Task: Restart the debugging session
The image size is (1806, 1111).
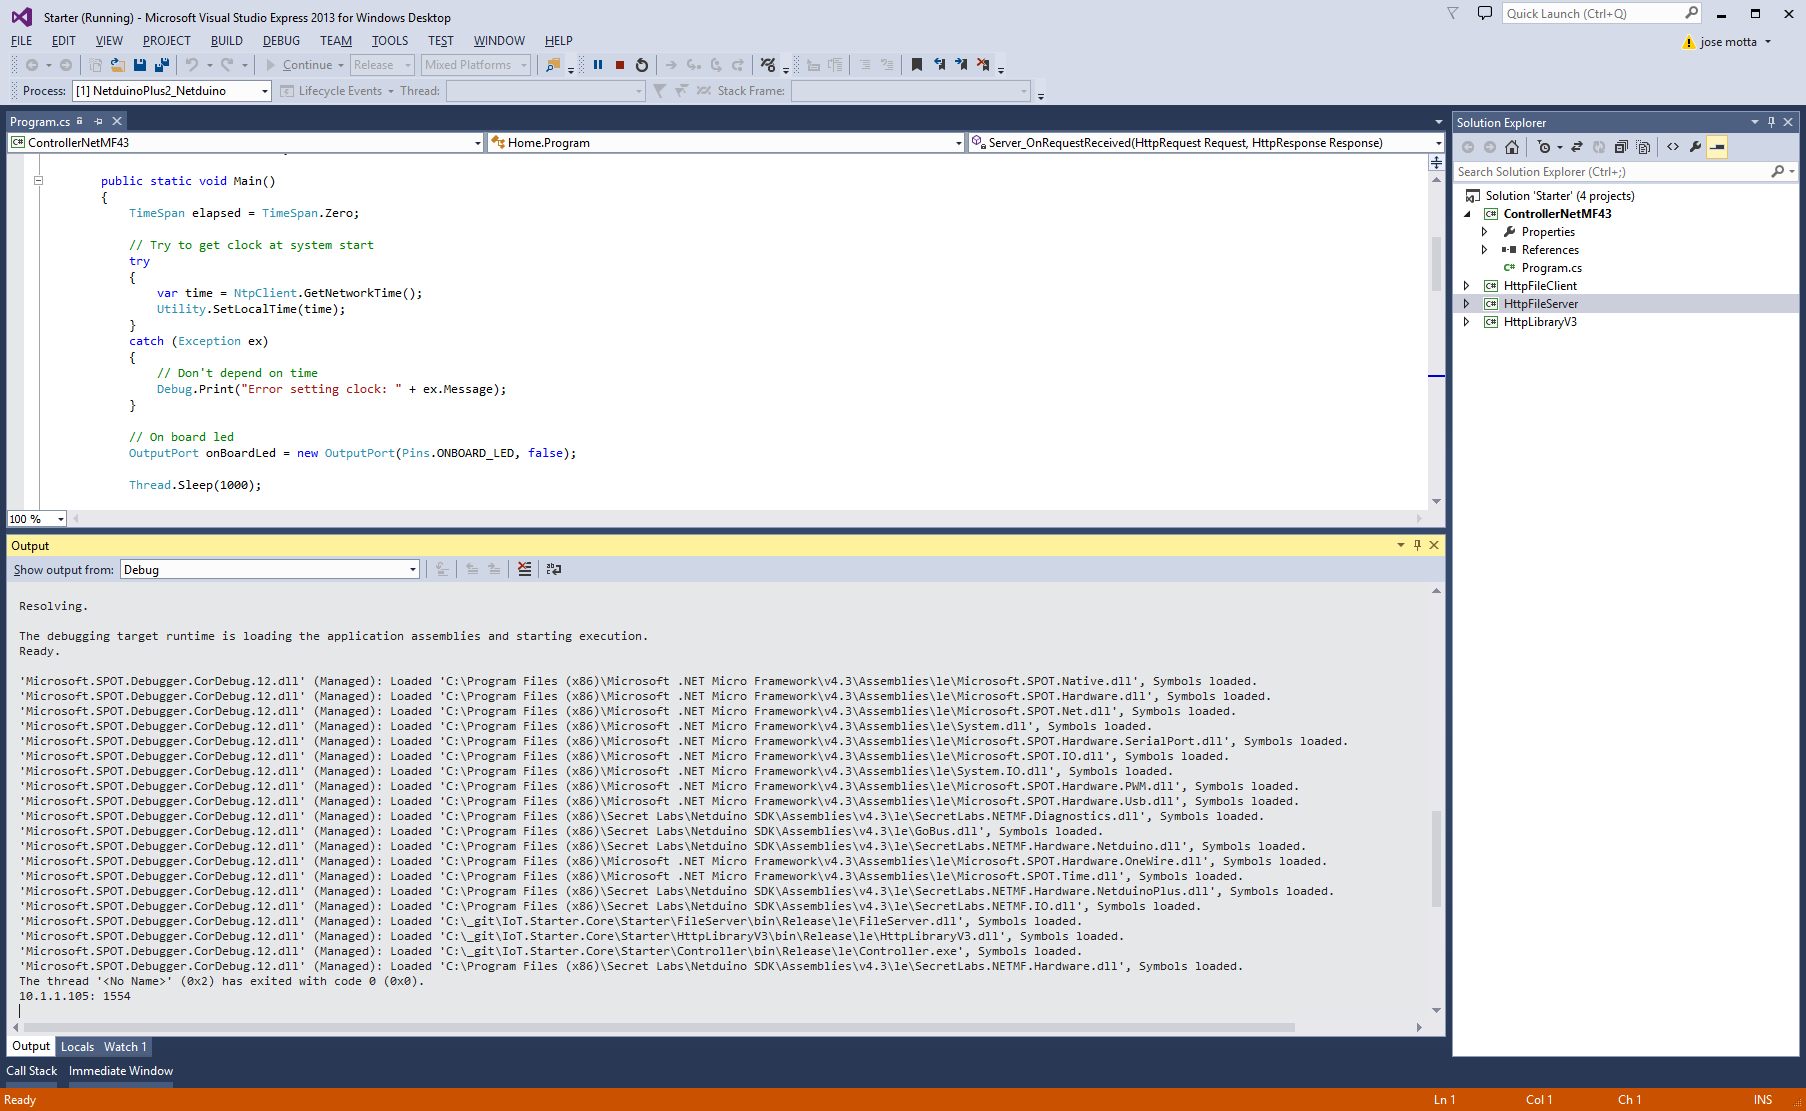Action: pos(642,65)
